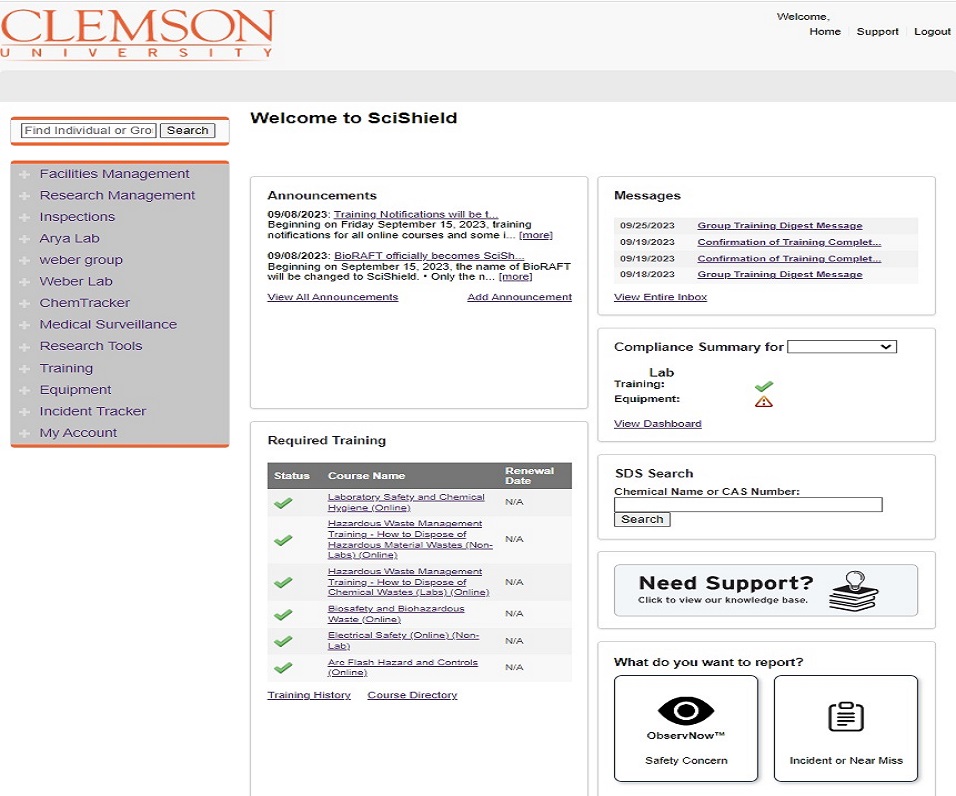
Task: Click Add Announcement link
Action: pyautogui.click(x=519, y=297)
